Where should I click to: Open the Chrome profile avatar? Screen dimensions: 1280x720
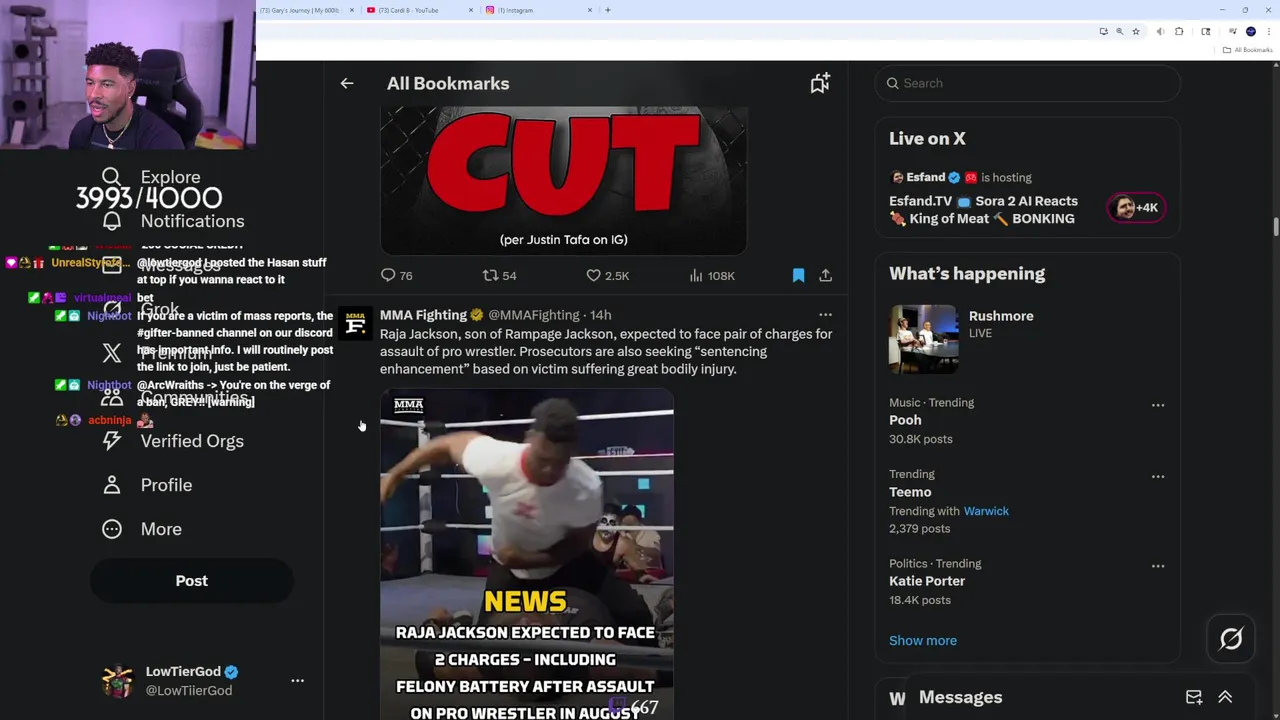(x=1250, y=32)
